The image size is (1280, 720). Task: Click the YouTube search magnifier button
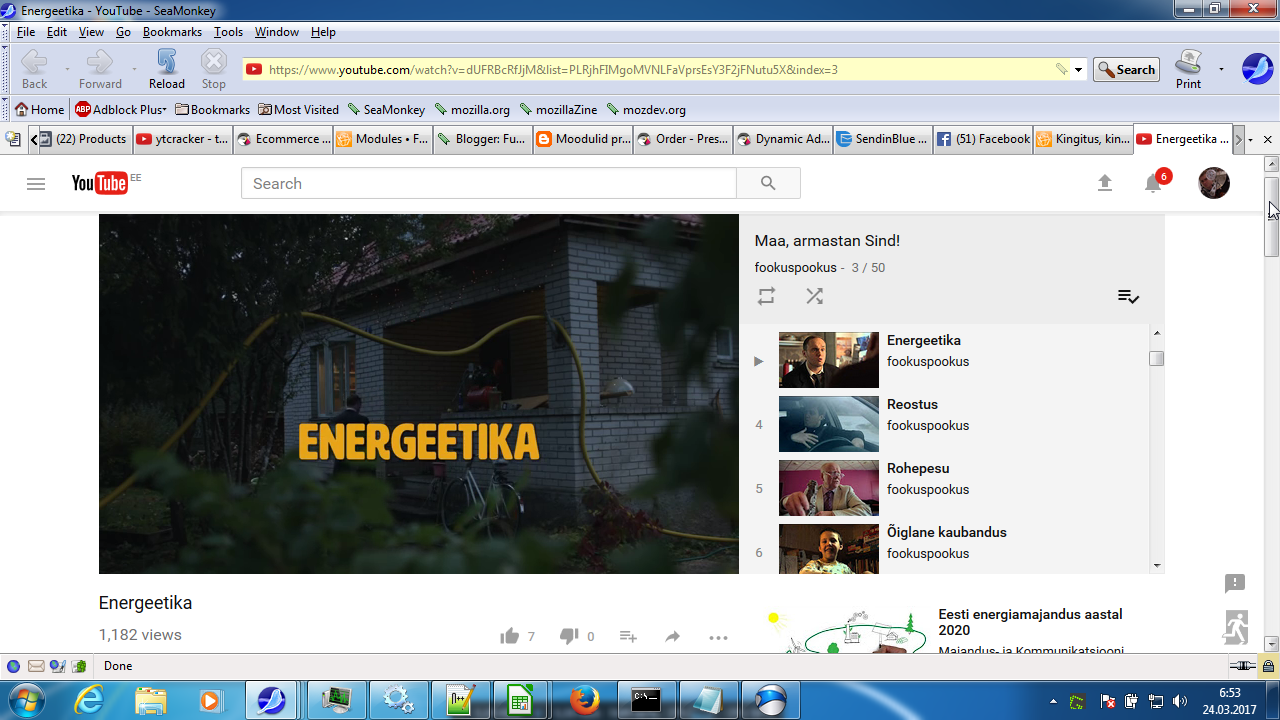768,183
